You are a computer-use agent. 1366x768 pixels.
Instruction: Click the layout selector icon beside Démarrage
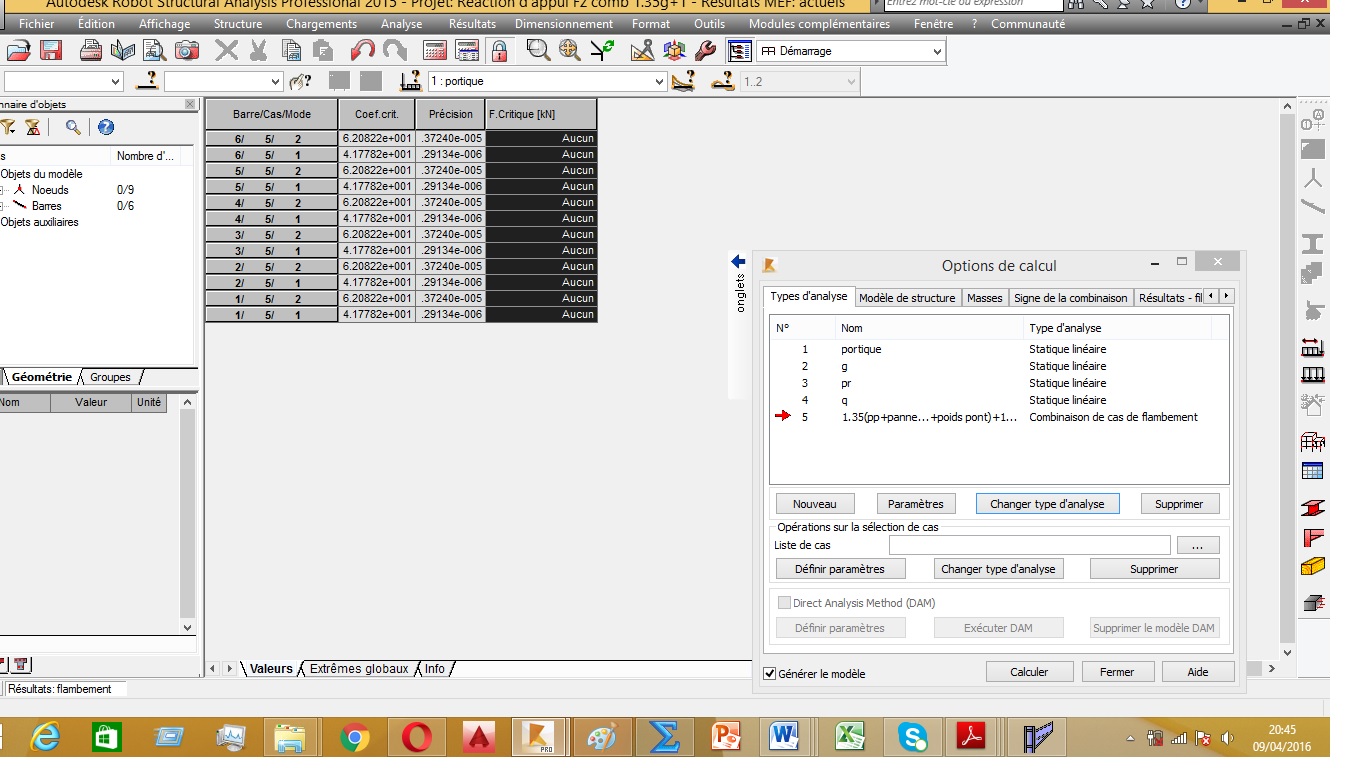pos(739,51)
